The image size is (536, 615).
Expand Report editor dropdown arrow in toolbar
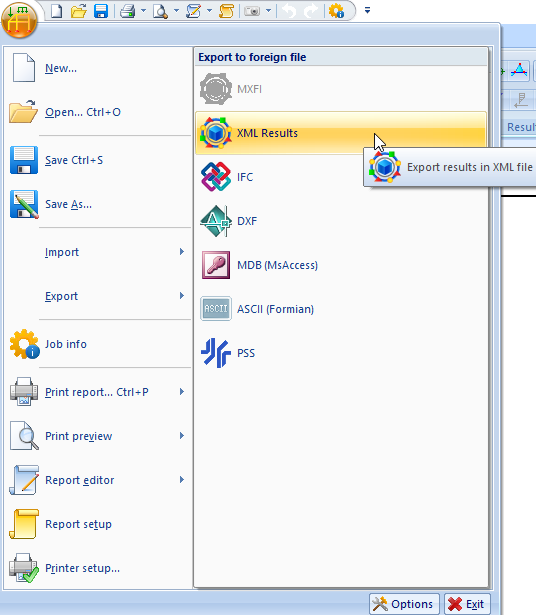(209, 11)
